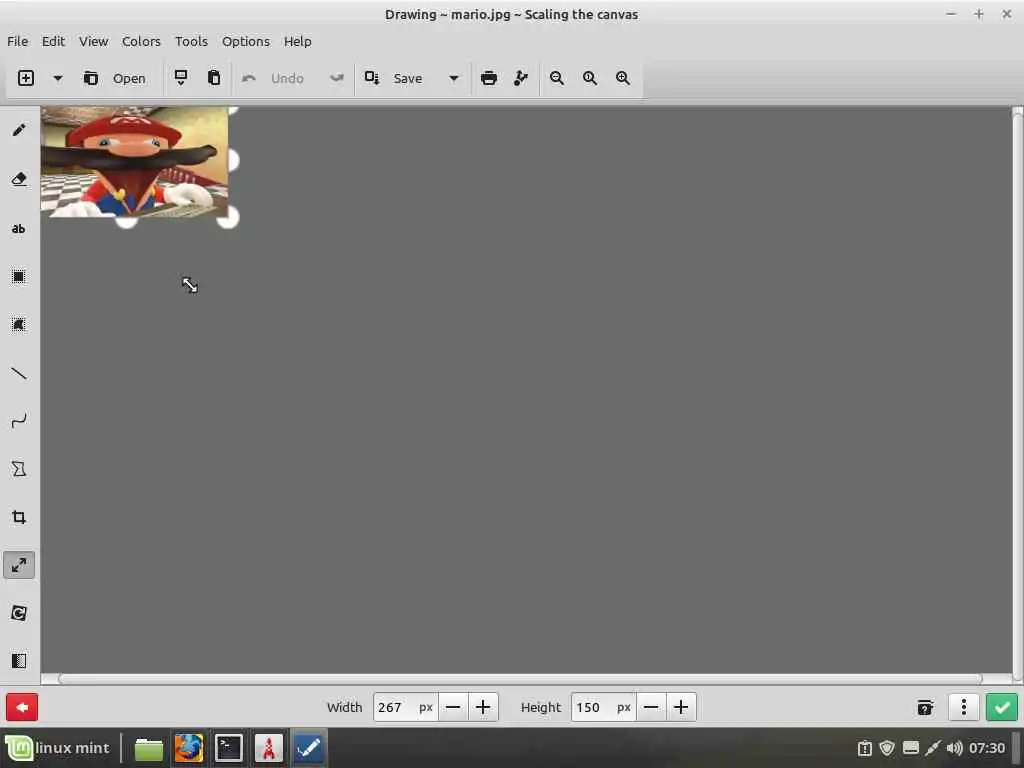Viewport: 1024px width, 768px height.
Task: Click the Zoom in magnifier
Action: 623,78
